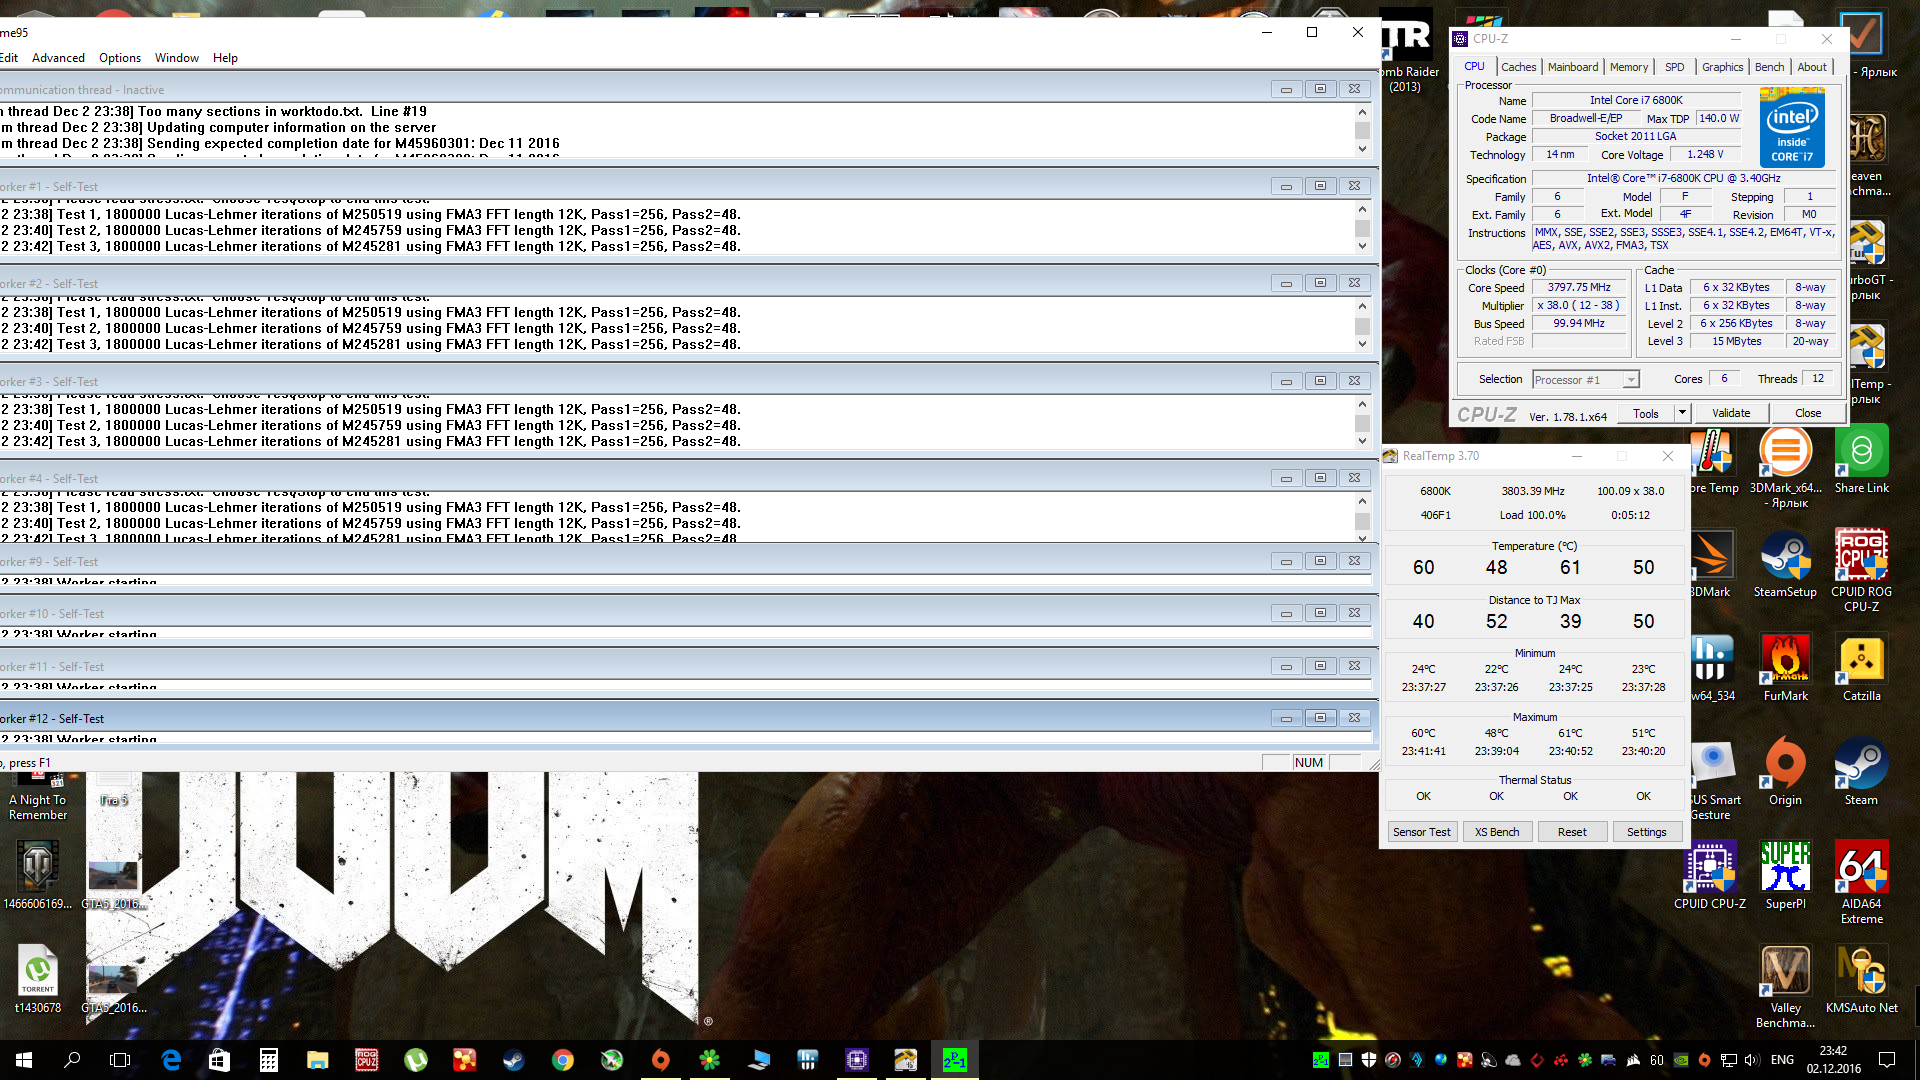Open the ENG language selector in tray
This screenshot has height=1080, width=1920.
coord(1782,1060)
